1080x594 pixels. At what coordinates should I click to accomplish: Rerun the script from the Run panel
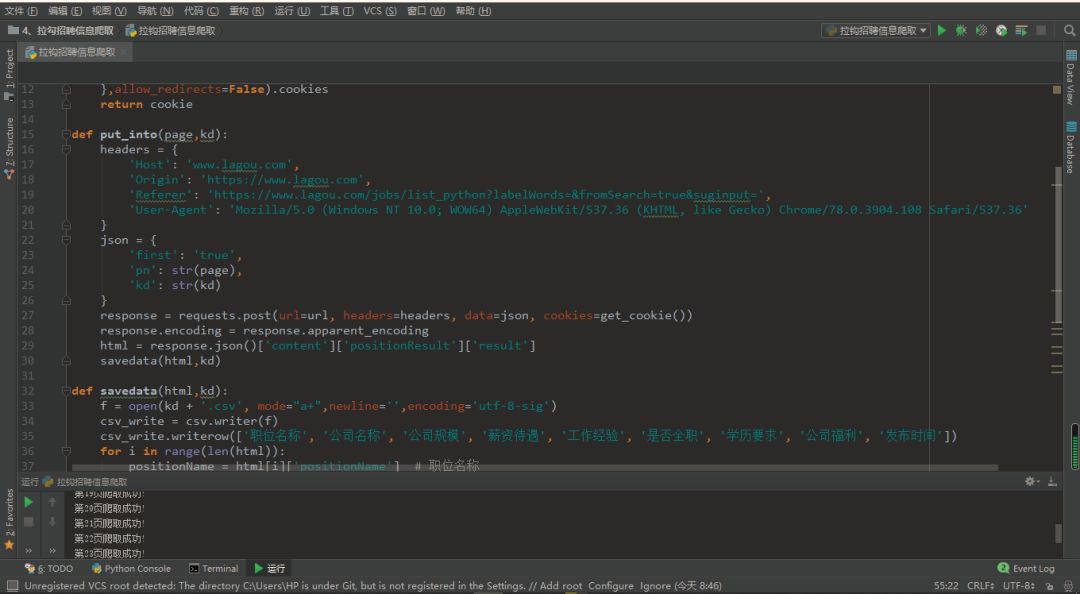28,502
